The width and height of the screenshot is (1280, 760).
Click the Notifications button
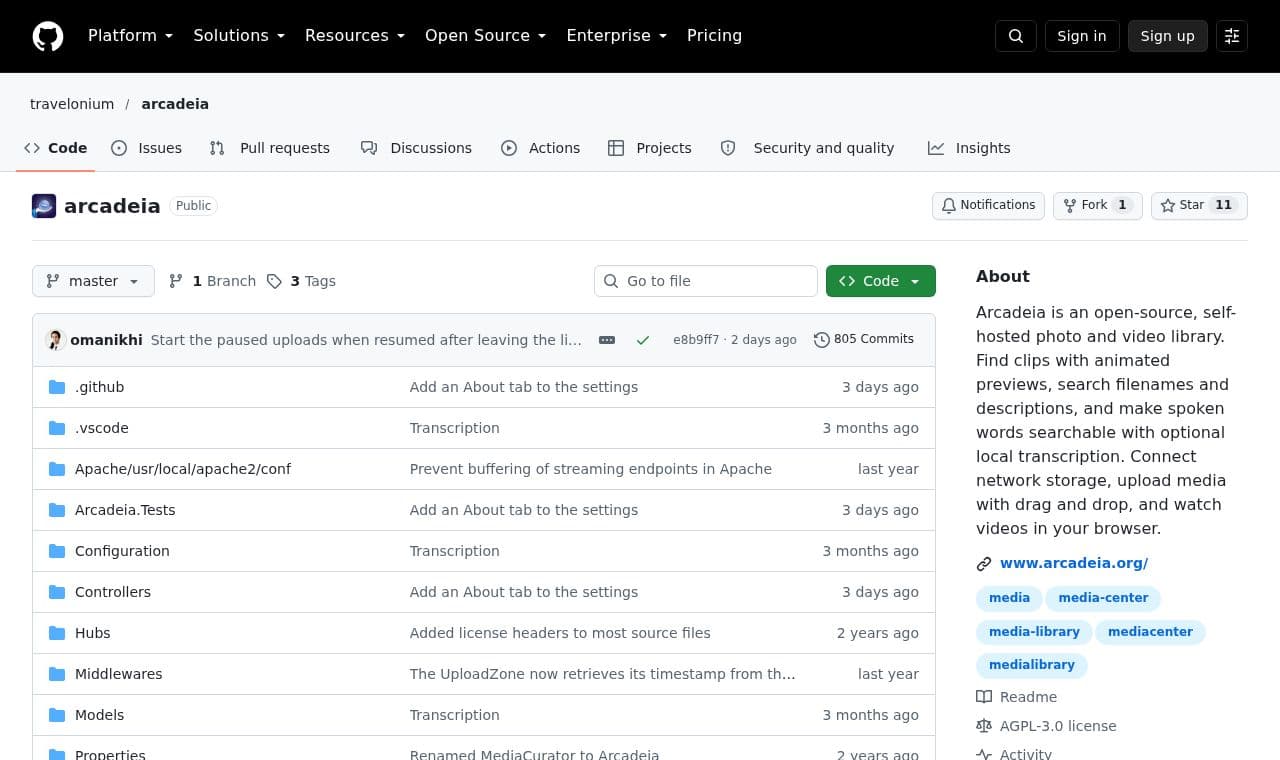click(x=988, y=205)
